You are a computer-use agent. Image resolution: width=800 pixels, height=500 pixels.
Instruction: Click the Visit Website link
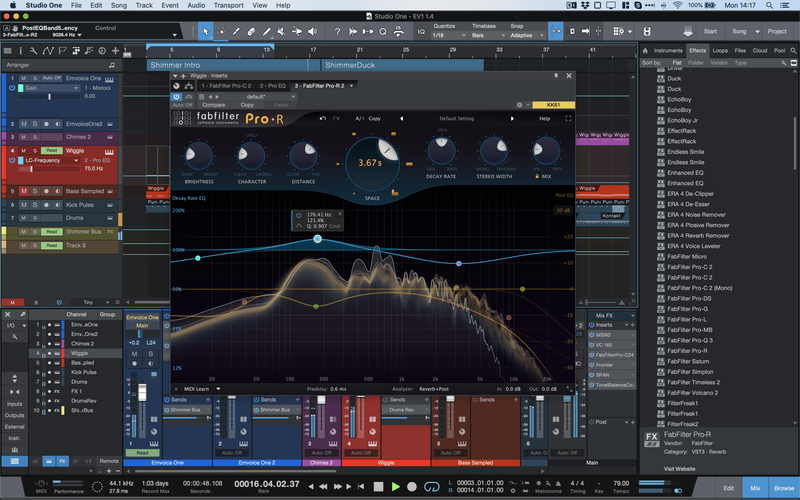click(679, 468)
